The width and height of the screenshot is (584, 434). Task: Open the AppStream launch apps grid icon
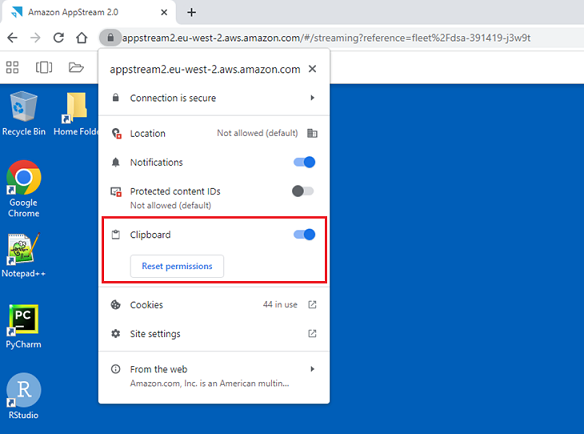click(x=12, y=67)
